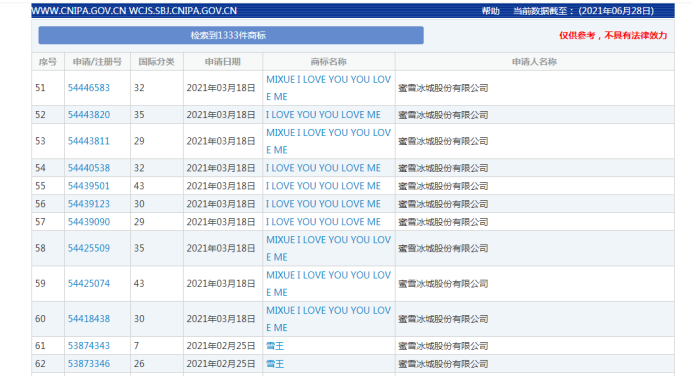The image size is (693, 377).
Task: Click the red 仅供参考 disclaimer text
Action: tap(613, 35)
